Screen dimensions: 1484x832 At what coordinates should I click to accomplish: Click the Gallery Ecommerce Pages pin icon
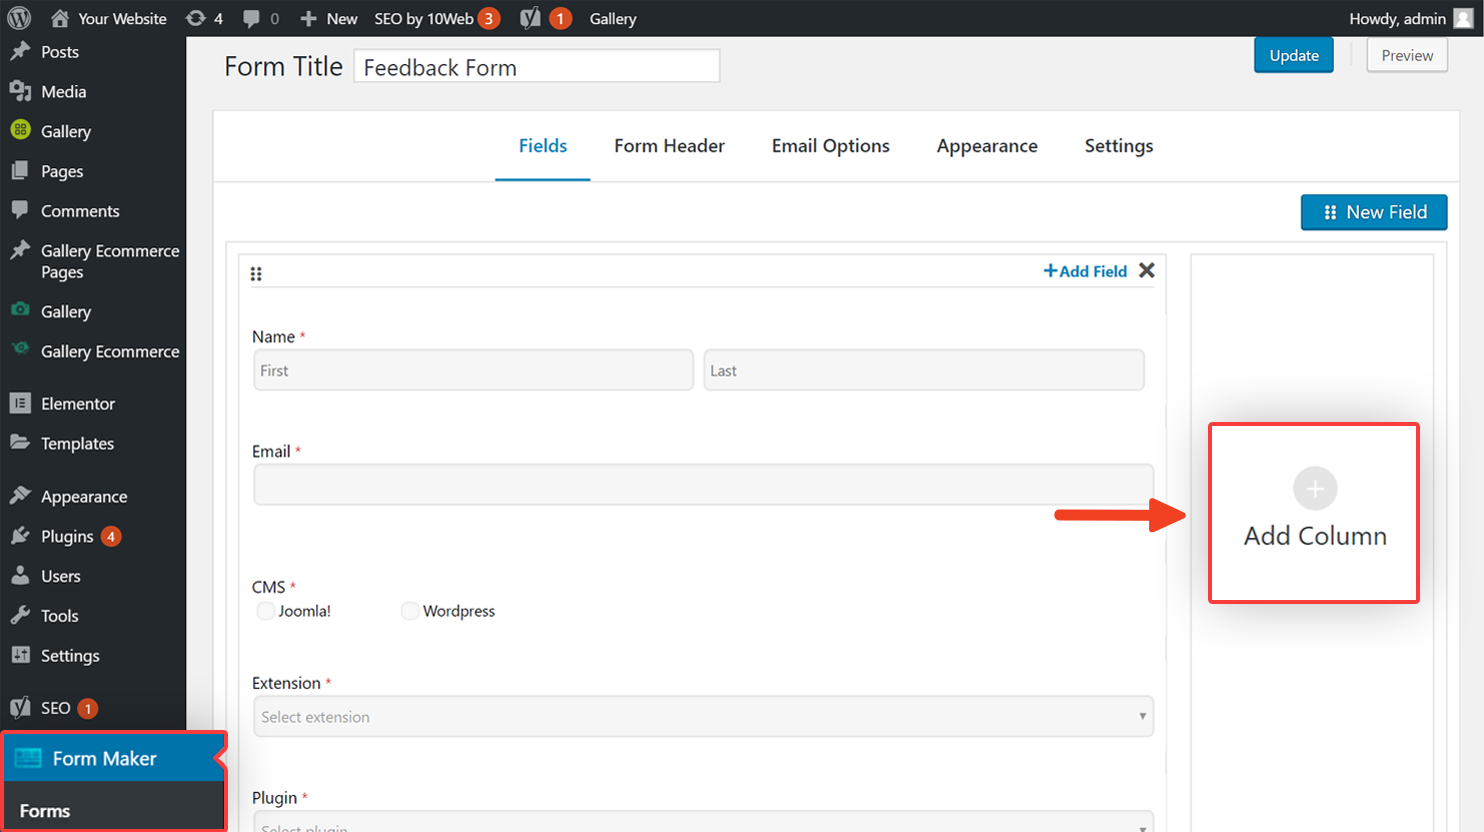(x=20, y=250)
